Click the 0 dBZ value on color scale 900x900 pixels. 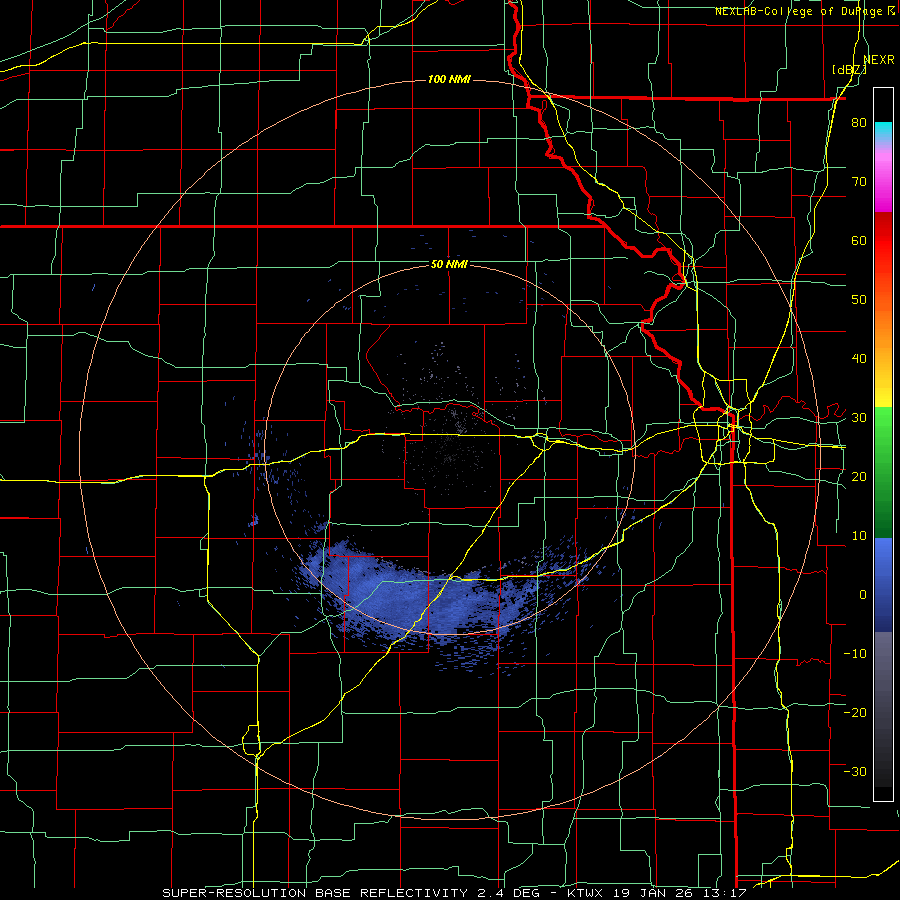coord(863,595)
